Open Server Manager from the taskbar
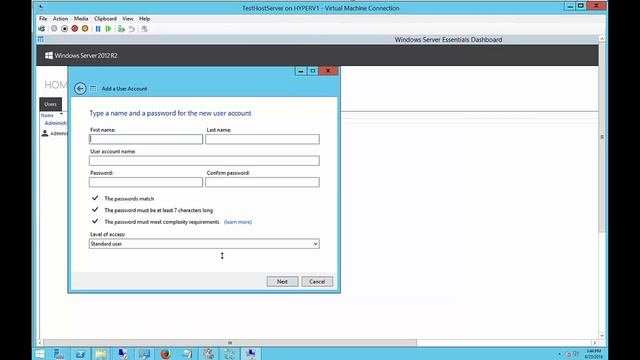 tap(59, 354)
